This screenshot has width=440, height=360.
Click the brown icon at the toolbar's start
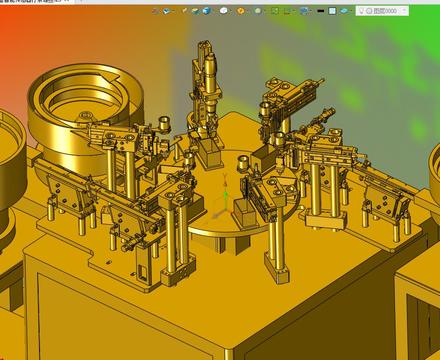pyautogui.click(x=155, y=11)
